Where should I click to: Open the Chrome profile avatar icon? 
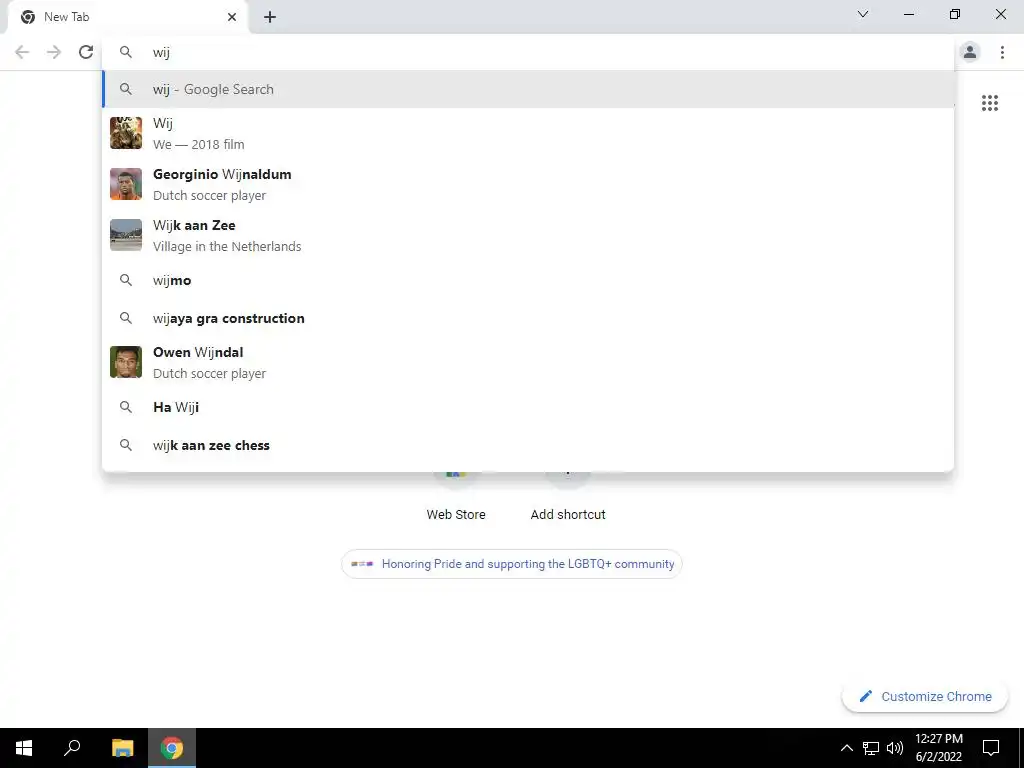(970, 52)
